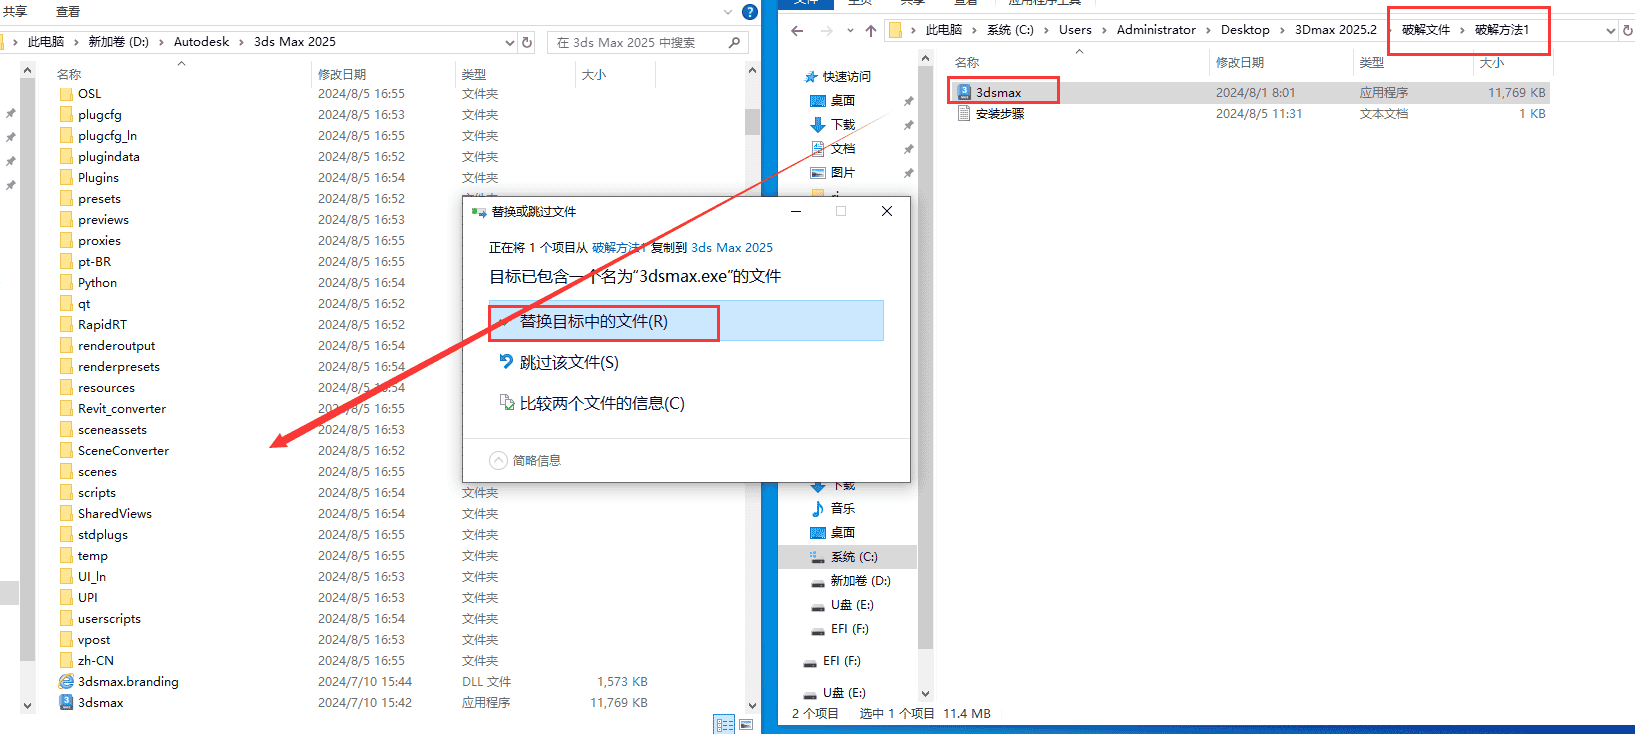
Task: Expand 简略信息 in the replace dialog
Action: 525,460
